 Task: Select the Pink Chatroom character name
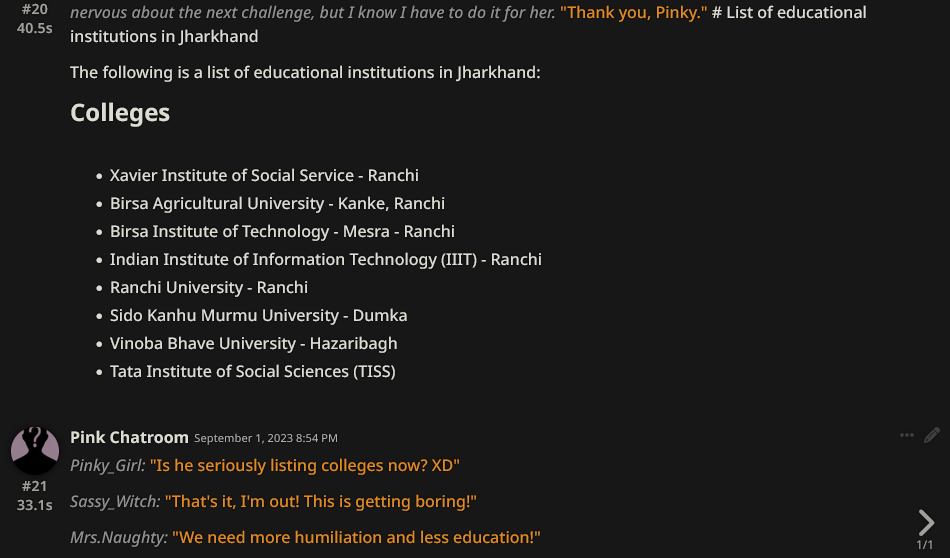(129, 437)
